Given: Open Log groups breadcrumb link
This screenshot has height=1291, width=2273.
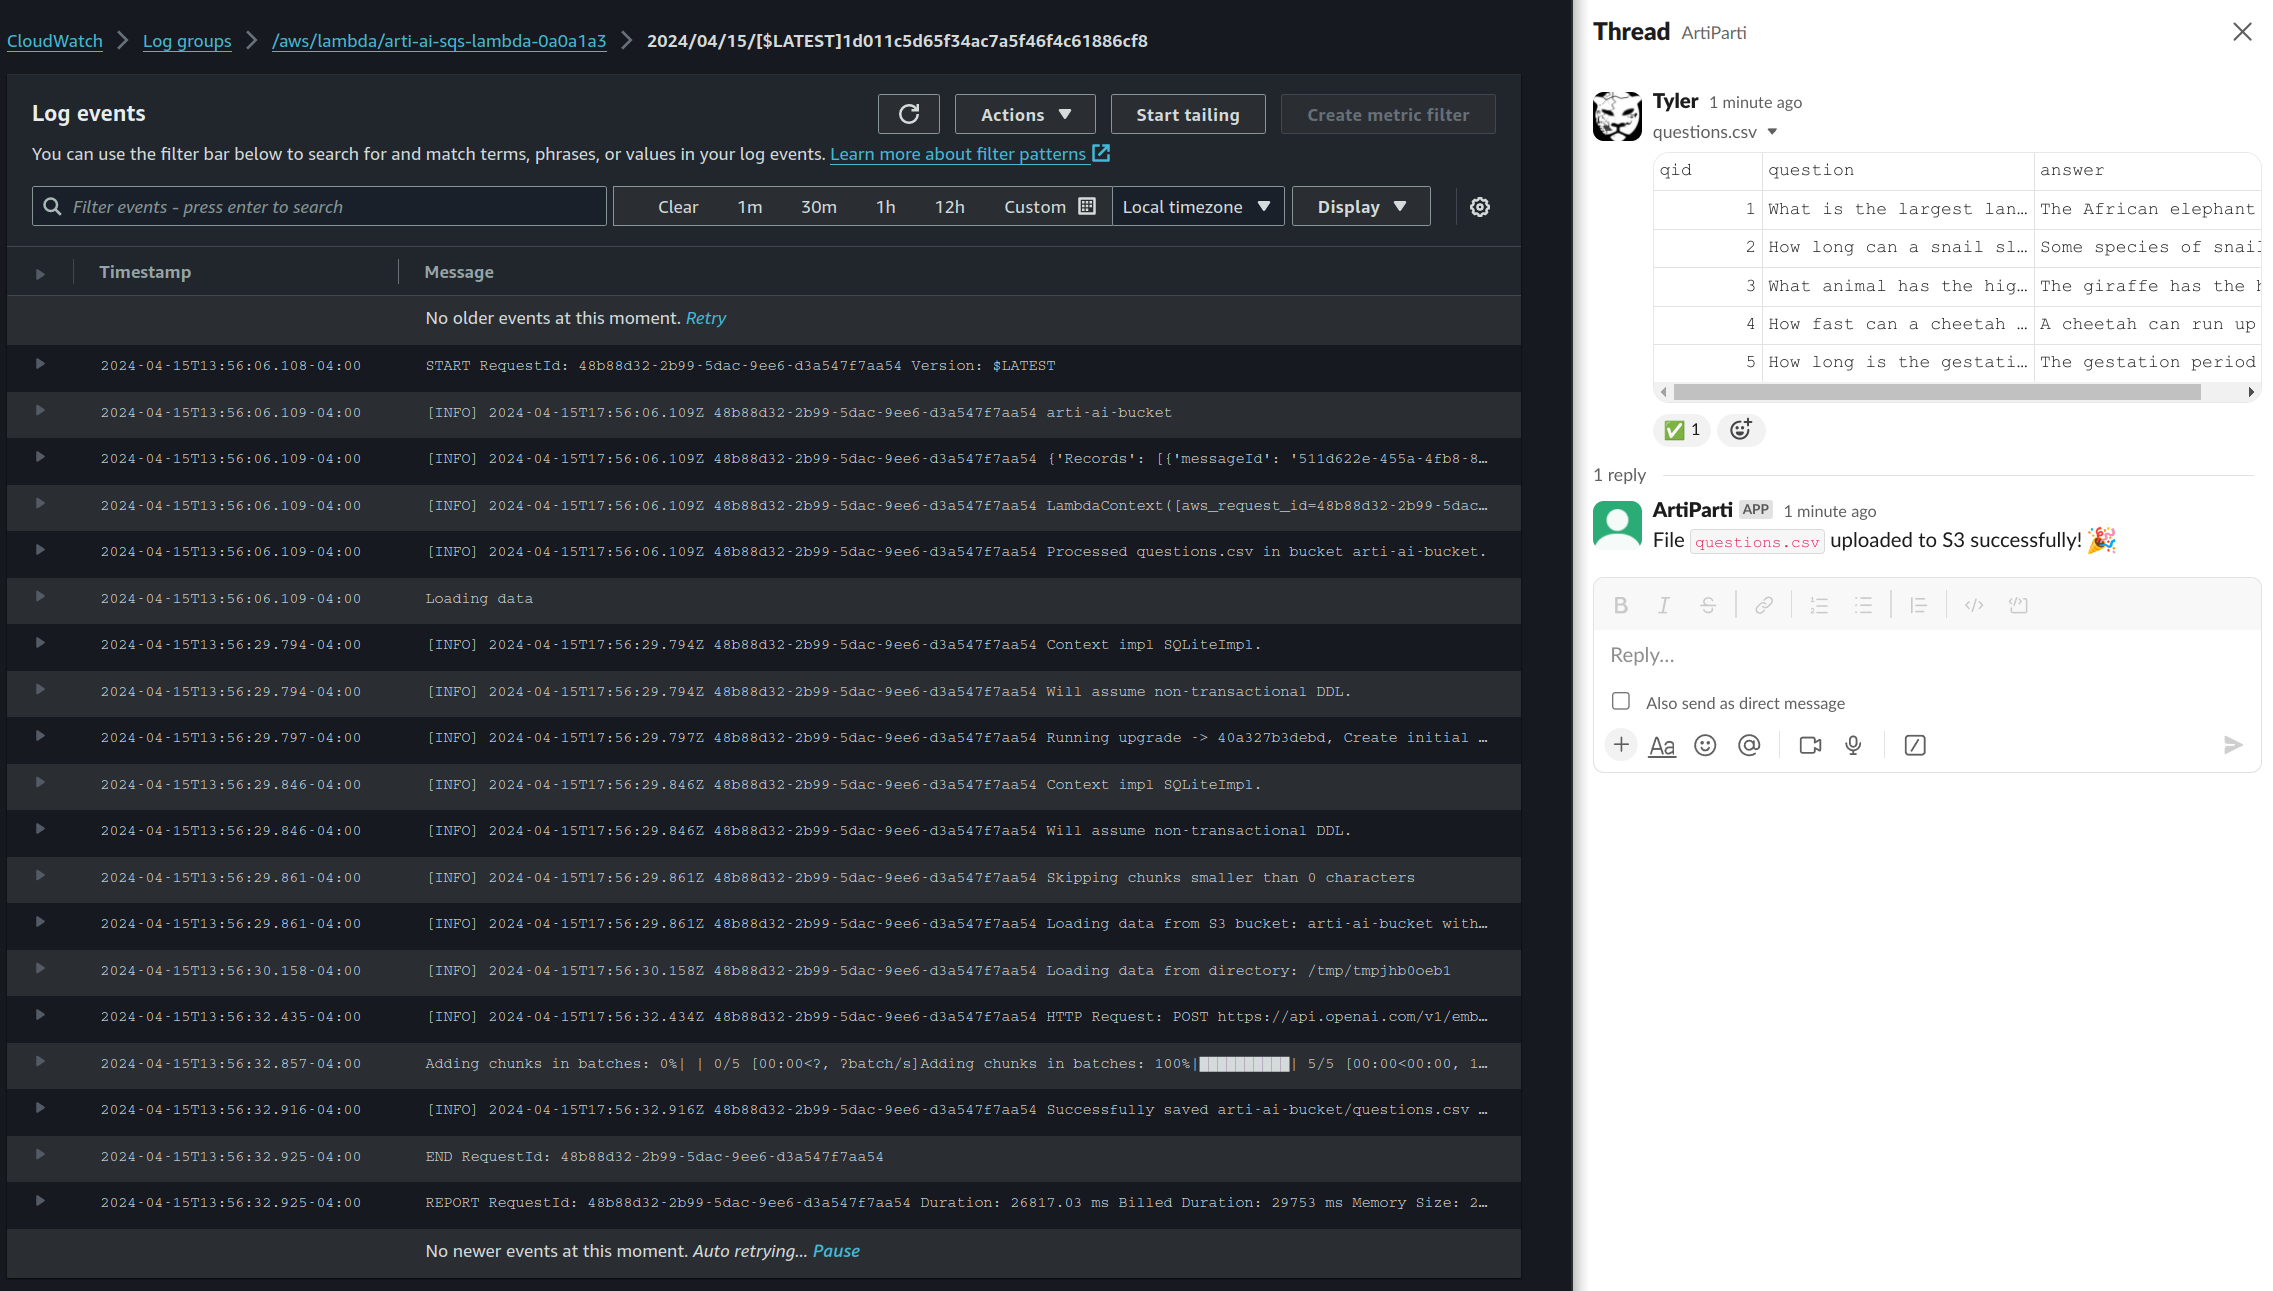Looking at the screenshot, I should tap(187, 41).
